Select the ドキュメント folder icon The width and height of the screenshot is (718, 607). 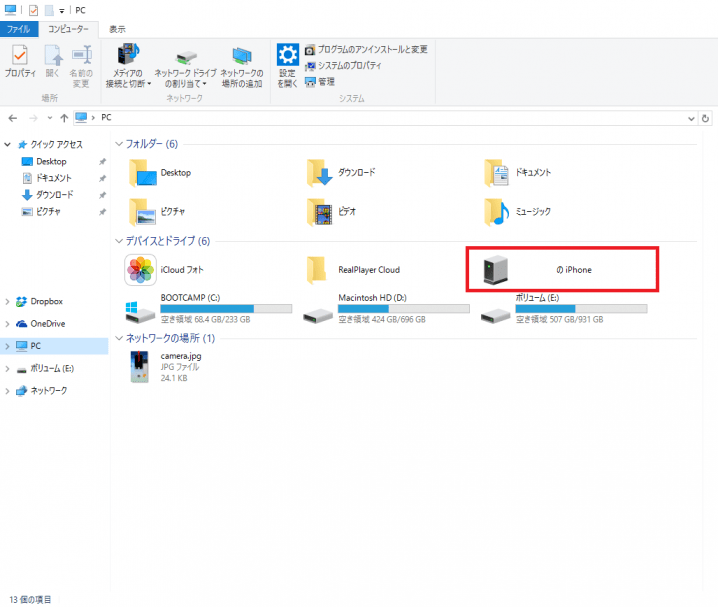click(x=497, y=173)
